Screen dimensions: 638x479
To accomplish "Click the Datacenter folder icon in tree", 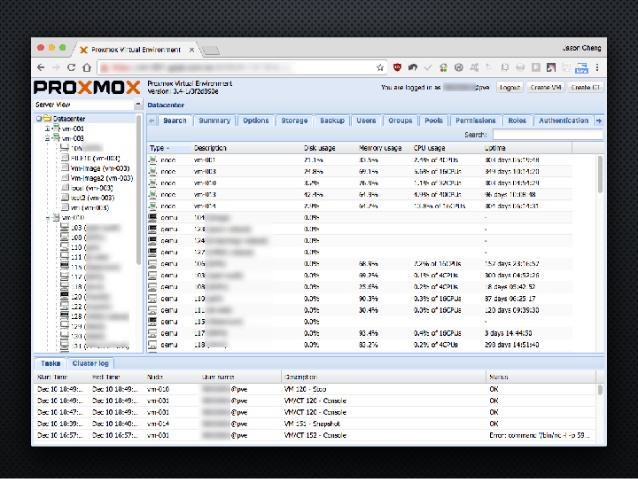I will click(x=47, y=118).
